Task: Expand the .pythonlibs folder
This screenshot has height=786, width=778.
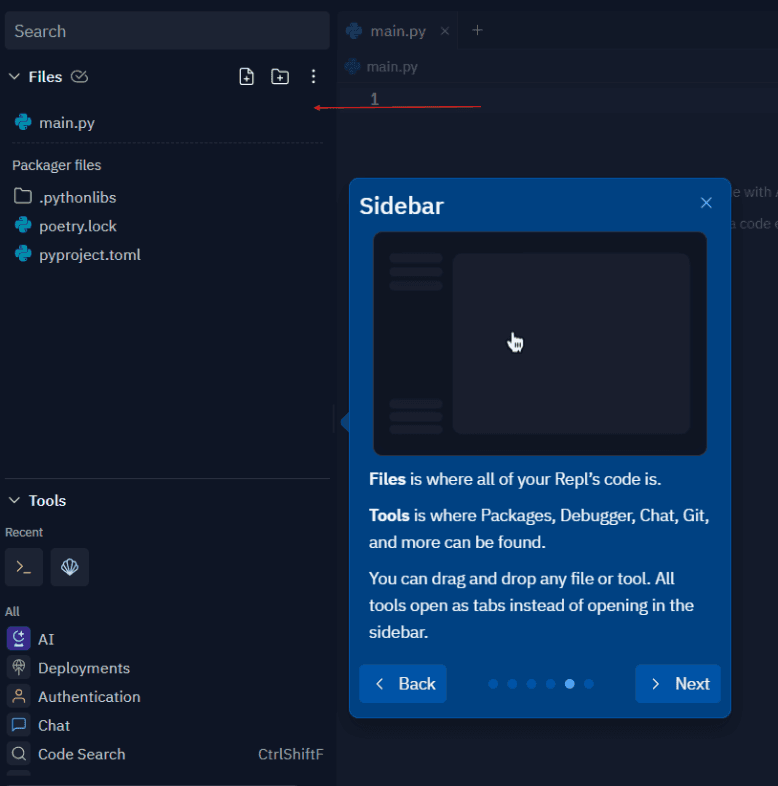Action: 77,197
